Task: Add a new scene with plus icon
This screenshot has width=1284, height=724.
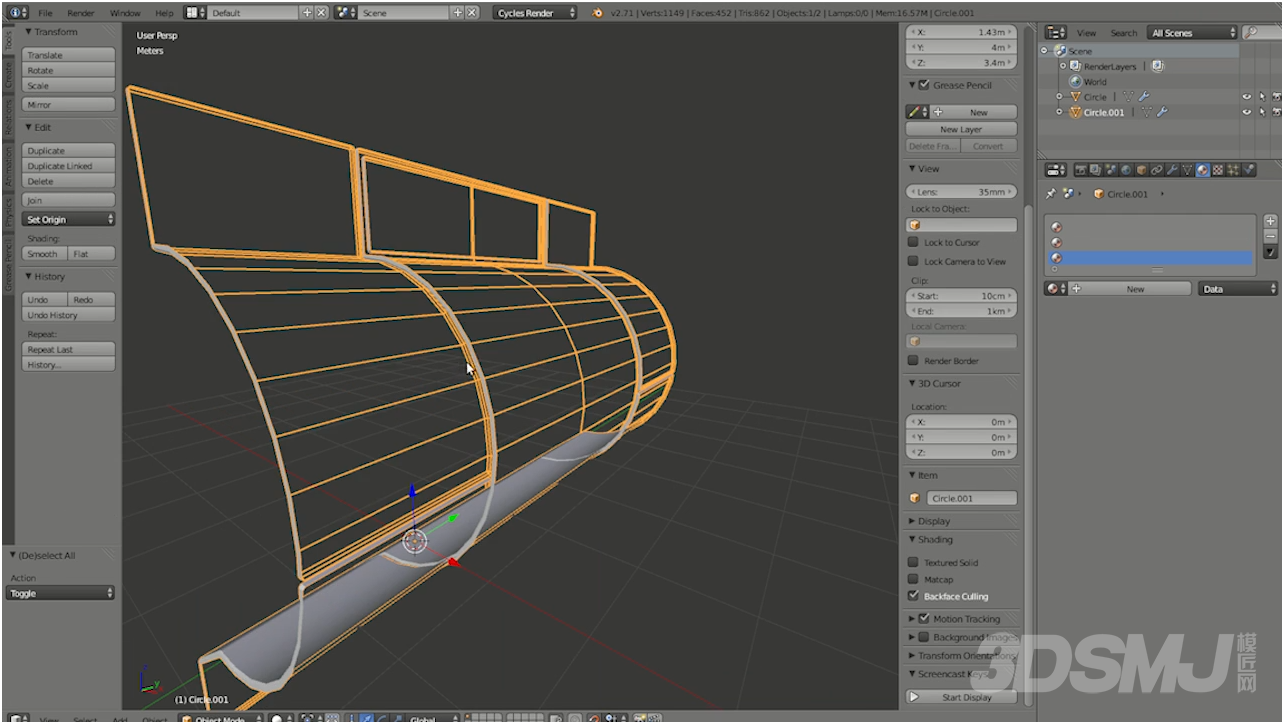Action: tap(457, 12)
